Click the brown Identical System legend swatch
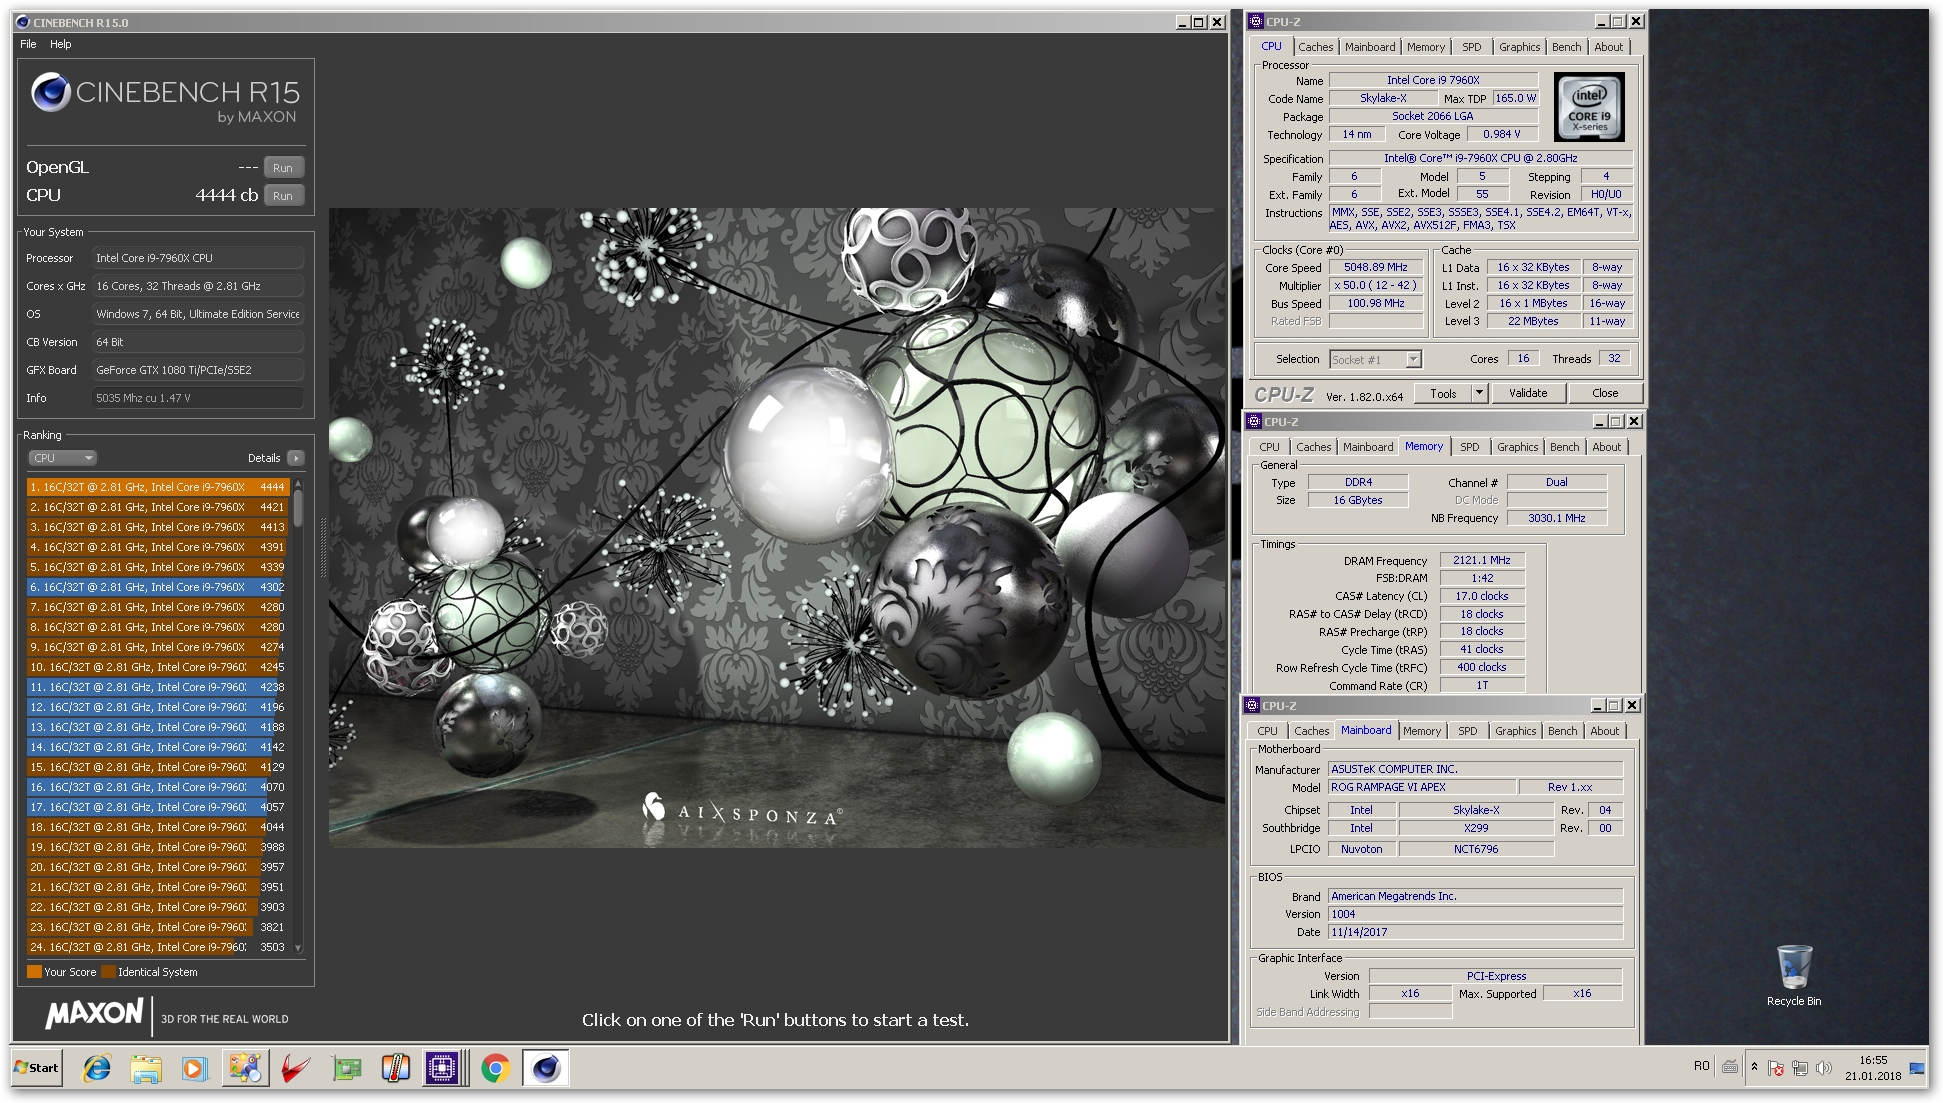 pyautogui.click(x=108, y=972)
